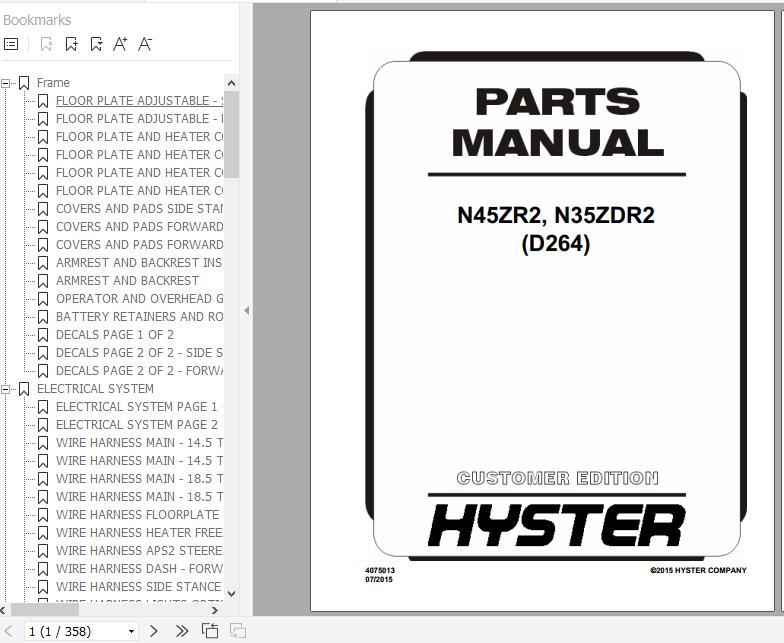Open WIRE HARNESS DASH FORWARD bookmark
The image size is (784, 643).
coord(139,569)
